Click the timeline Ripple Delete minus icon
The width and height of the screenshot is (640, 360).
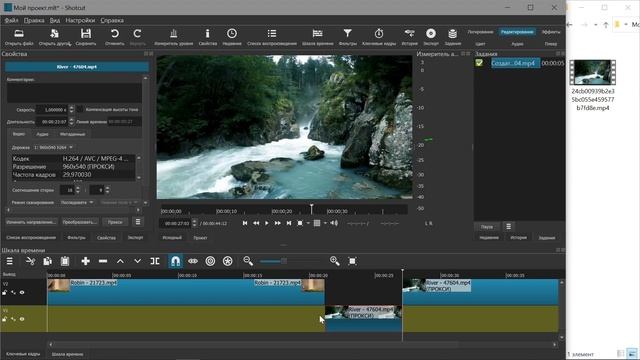(103, 261)
